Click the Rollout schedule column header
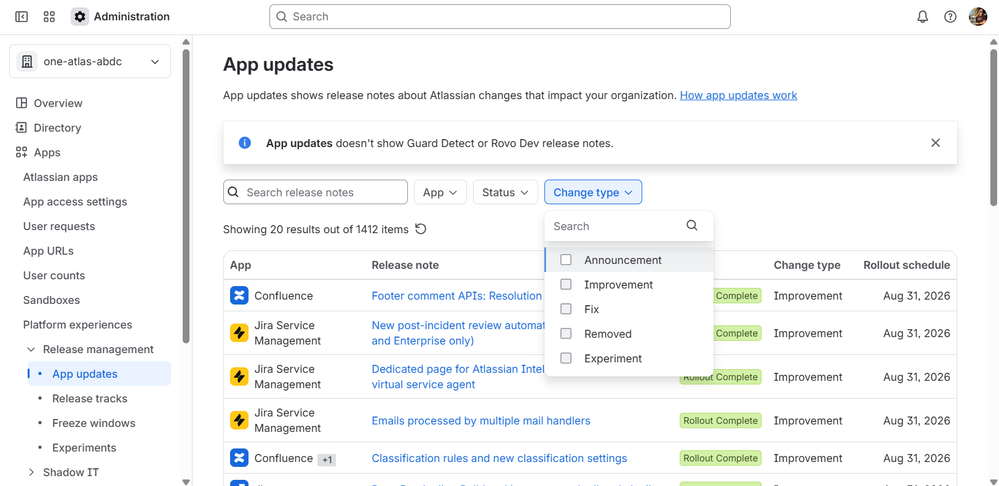The height and width of the screenshot is (486, 999). [x=907, y=265]
